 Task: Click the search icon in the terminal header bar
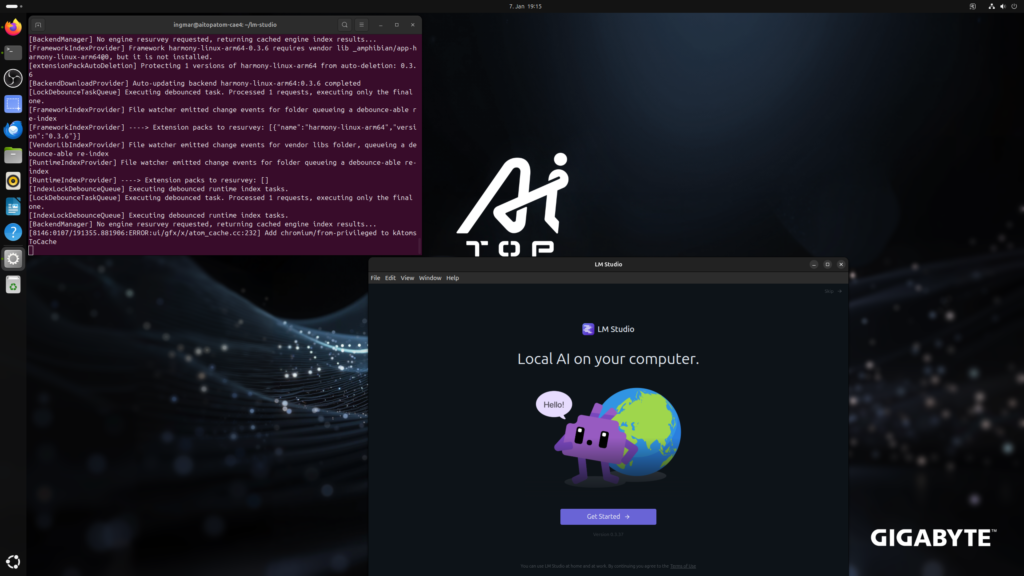click(x=344, y=24)
